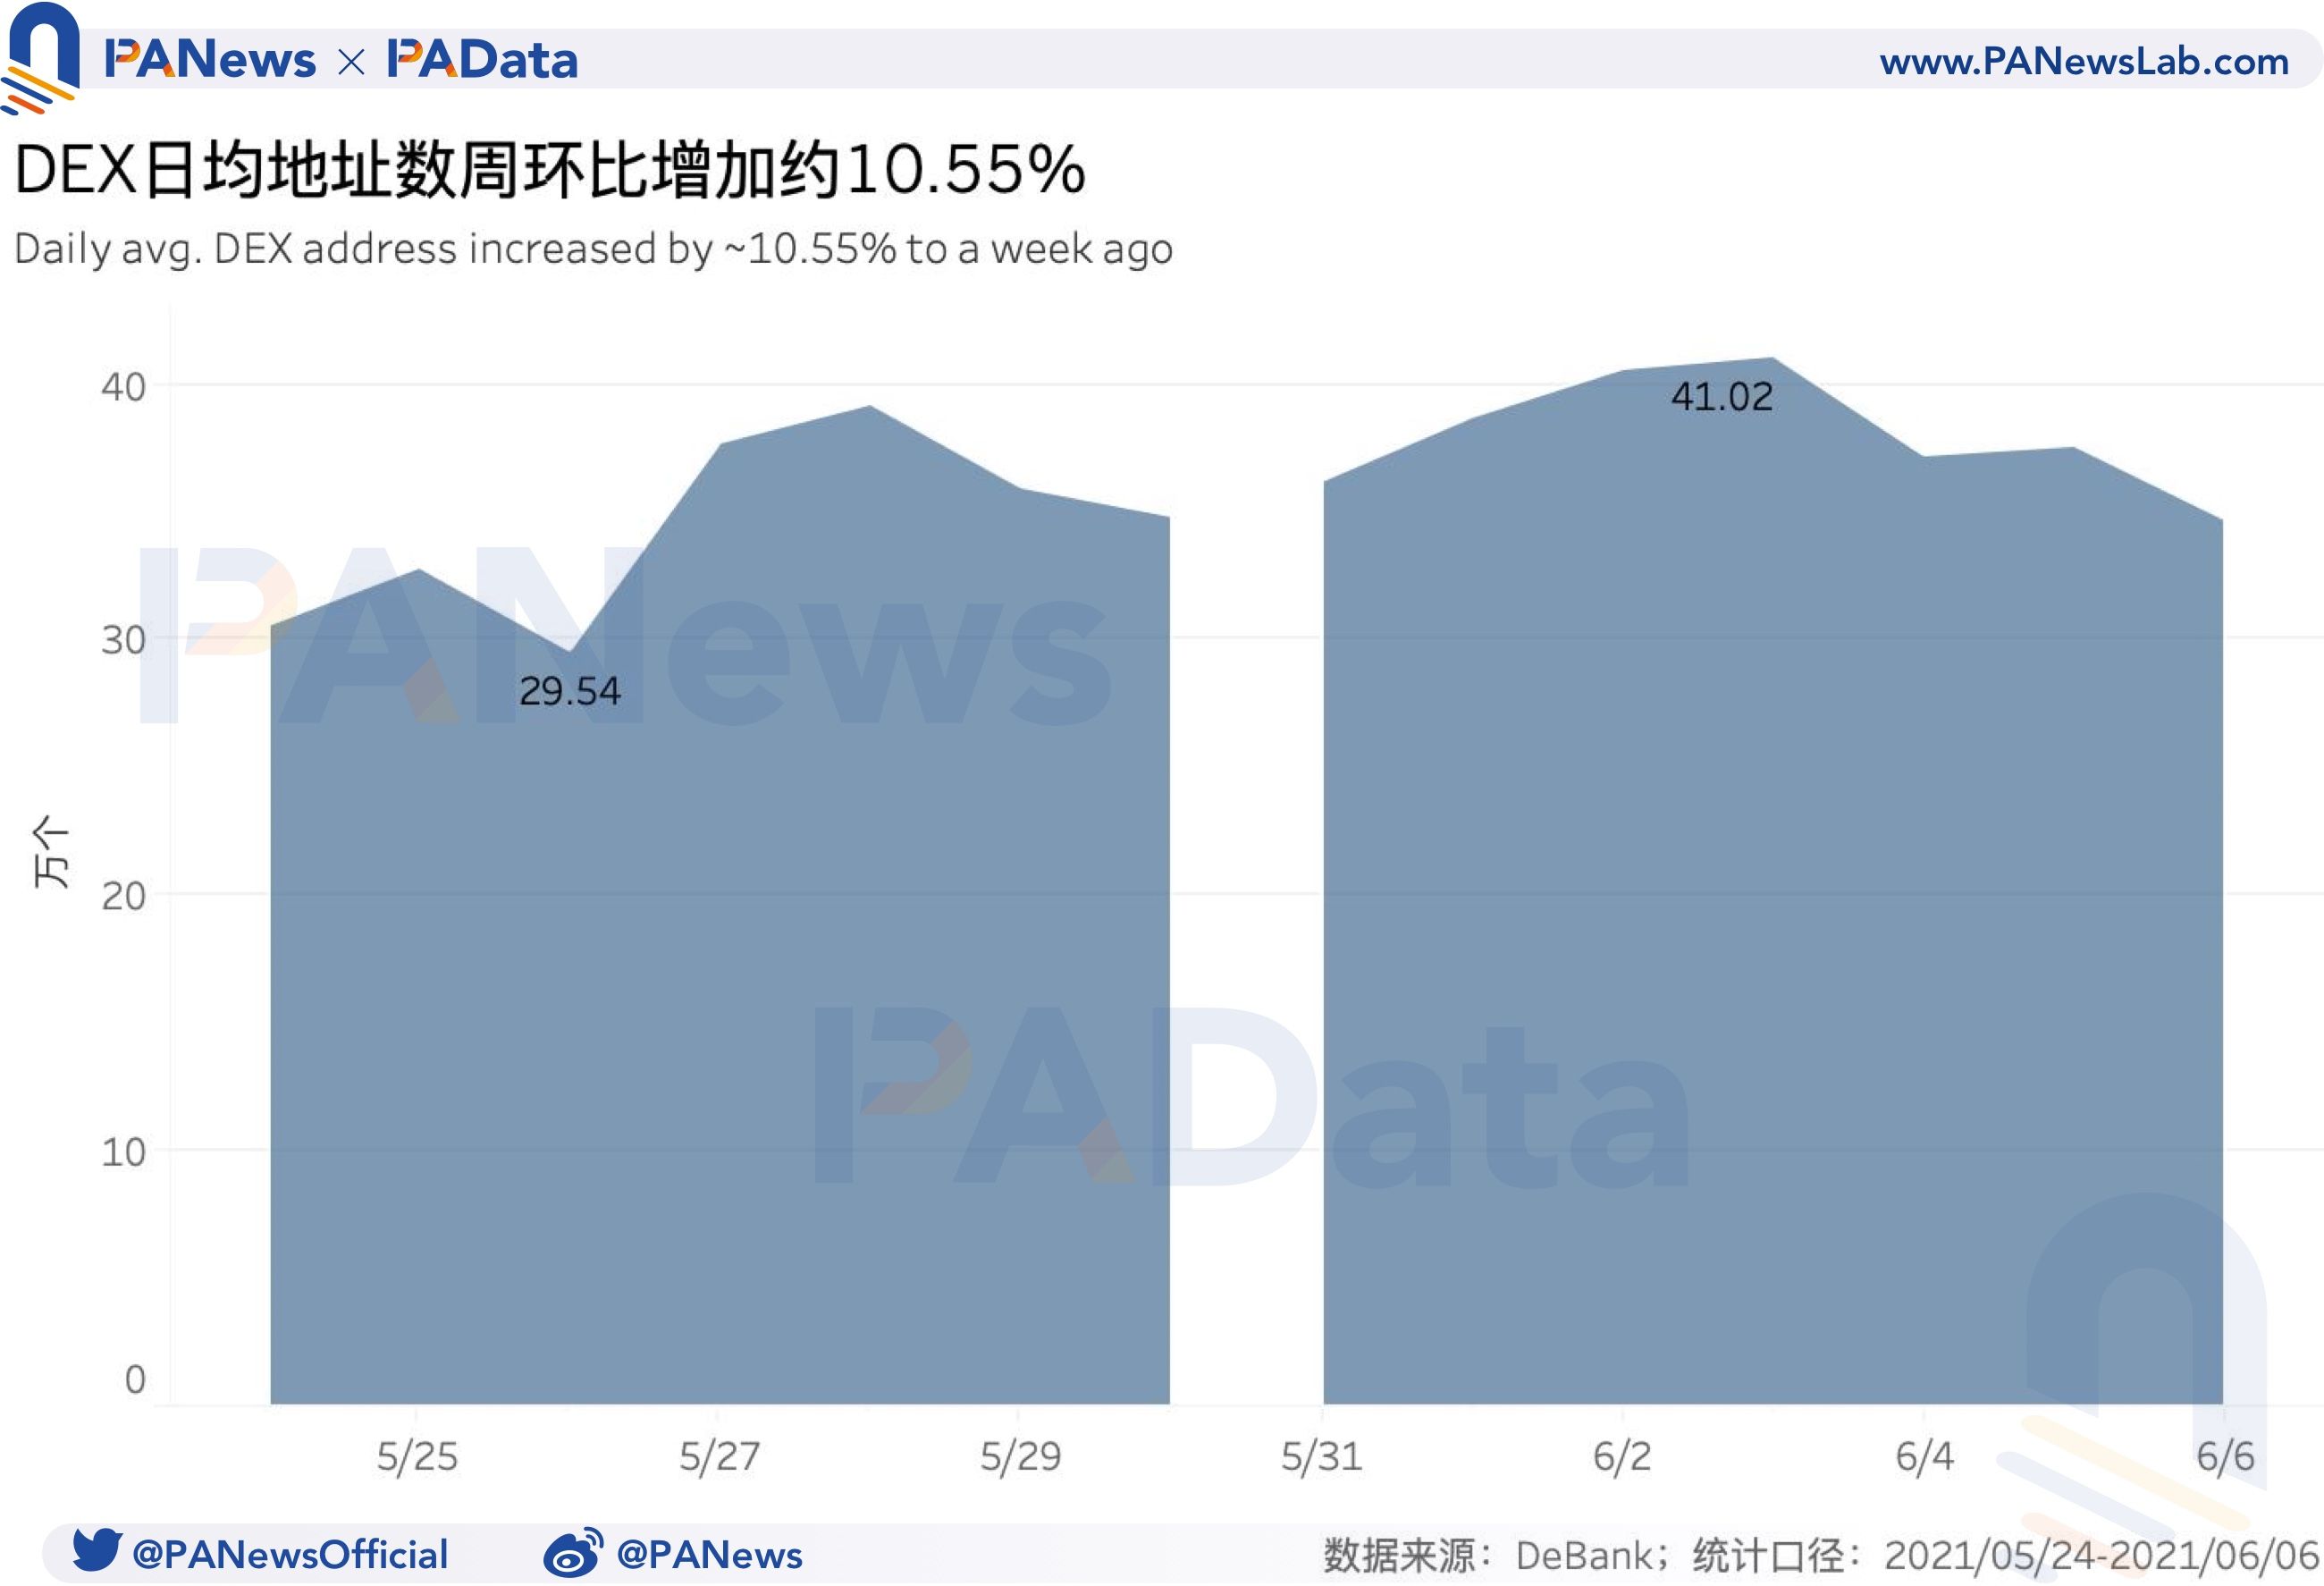Screen dimensions: 2324x1586
Task: Select the 6/2 x-axis tick label
Action: 1622,1456
